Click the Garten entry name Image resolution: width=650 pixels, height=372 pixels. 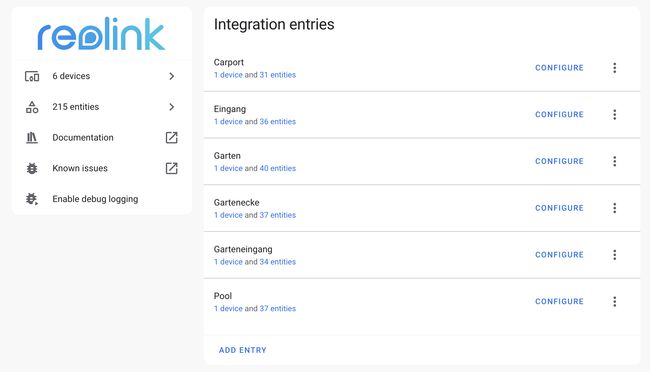point(227,156)
